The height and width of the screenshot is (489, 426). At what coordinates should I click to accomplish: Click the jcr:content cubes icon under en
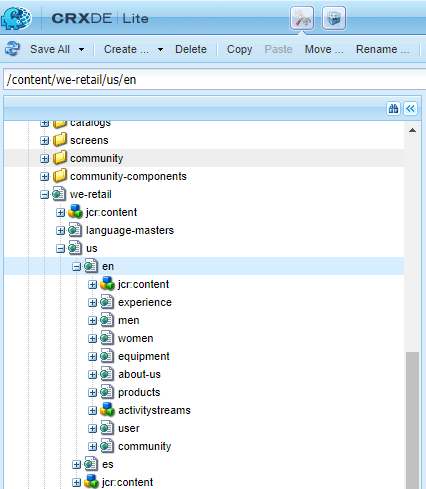coord(107,284)
